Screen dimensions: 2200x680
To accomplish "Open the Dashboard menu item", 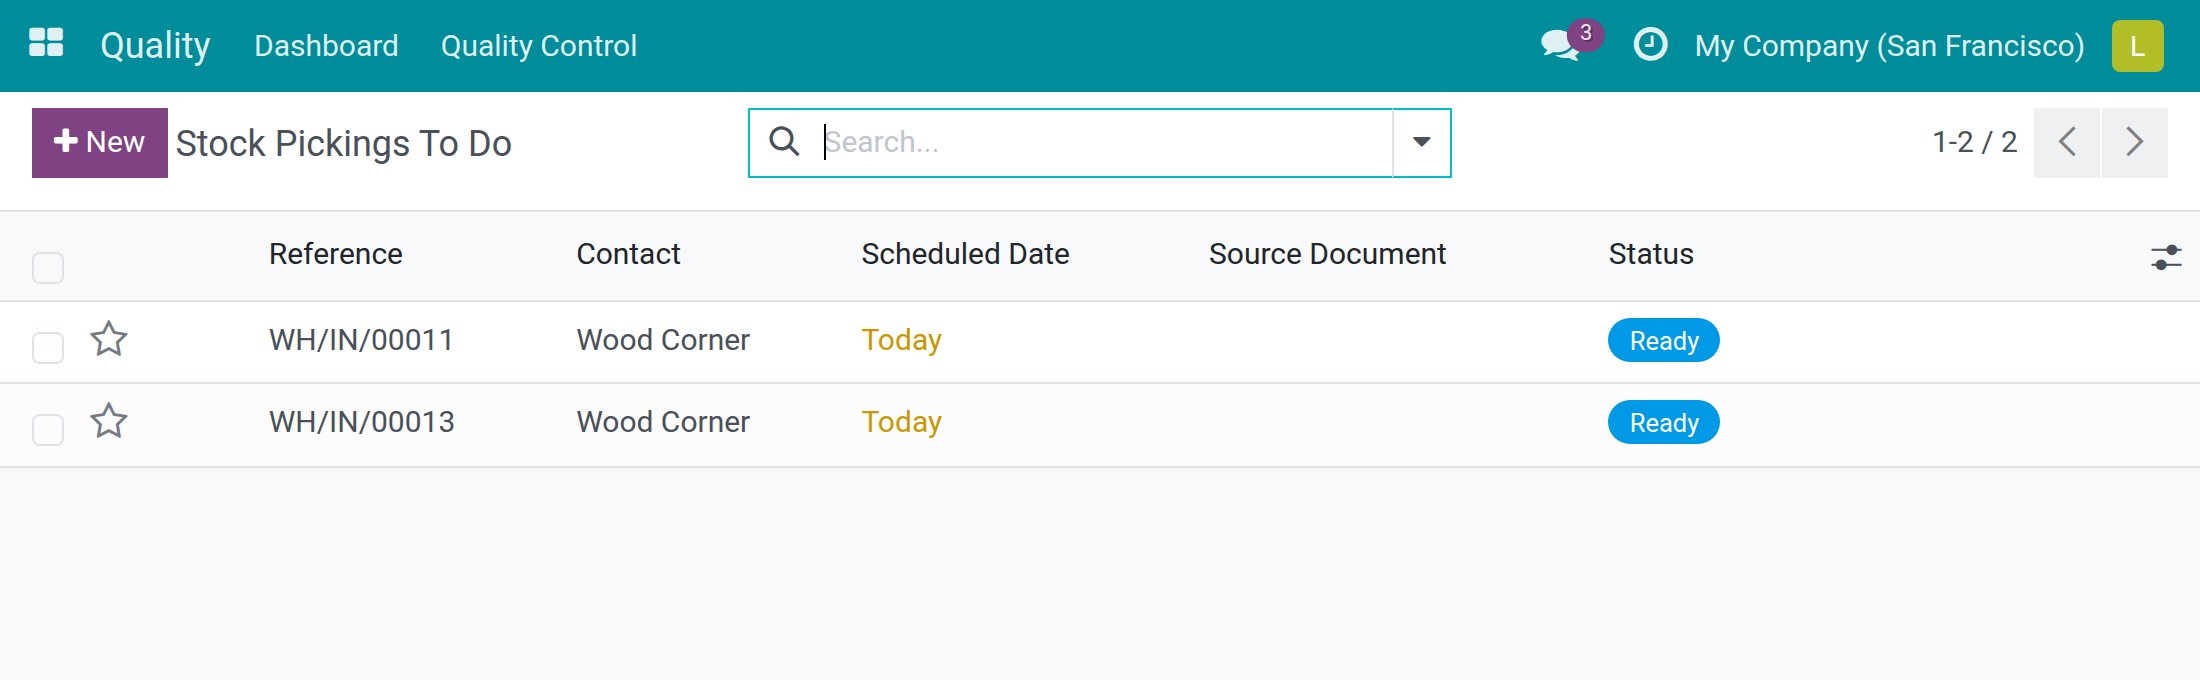I will (326, 46).
